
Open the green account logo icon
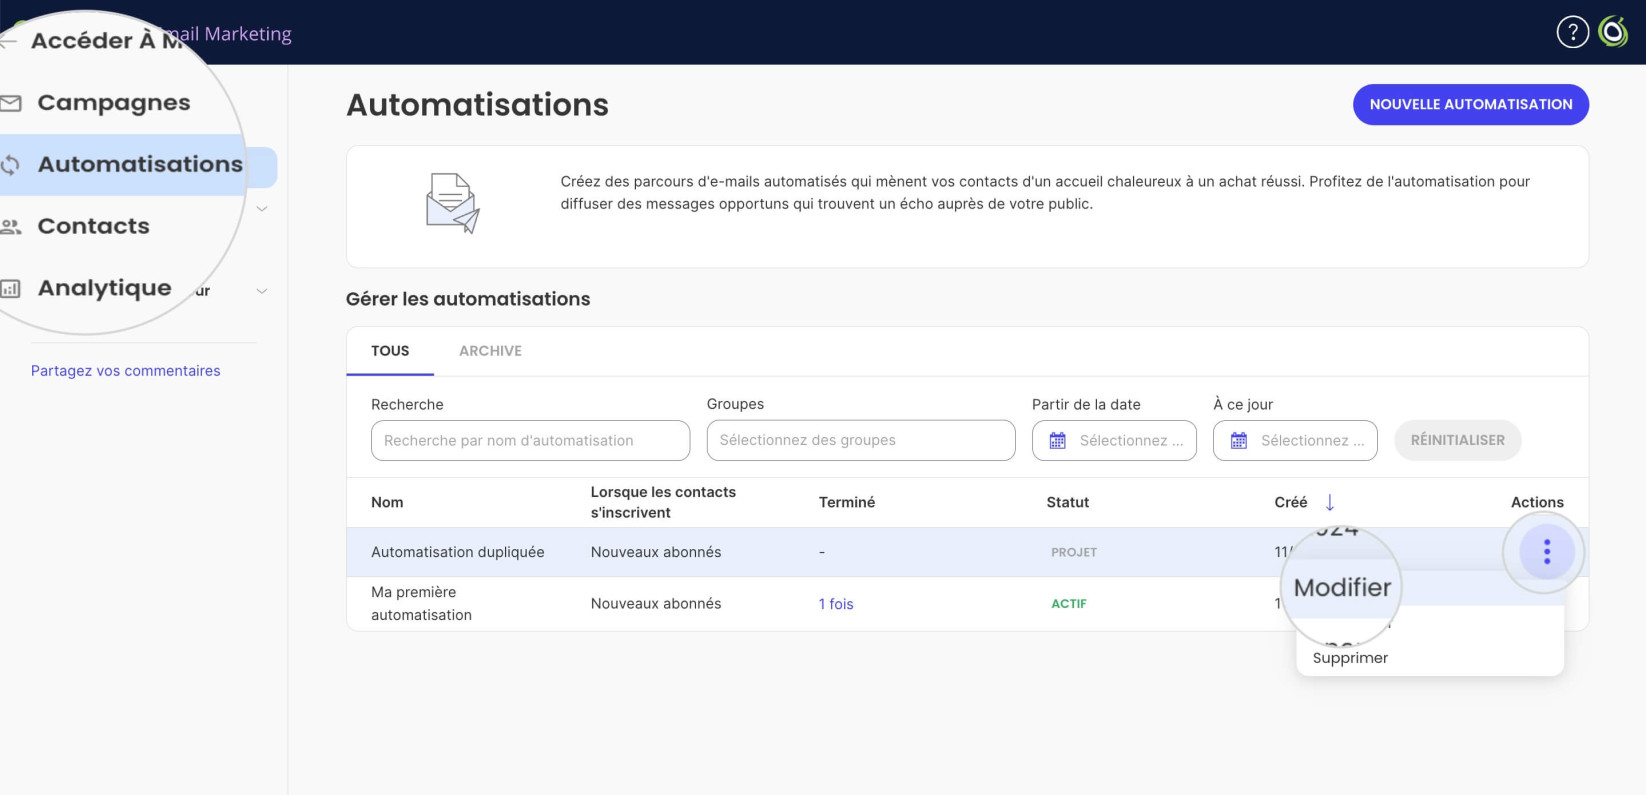coord(1613,33)
